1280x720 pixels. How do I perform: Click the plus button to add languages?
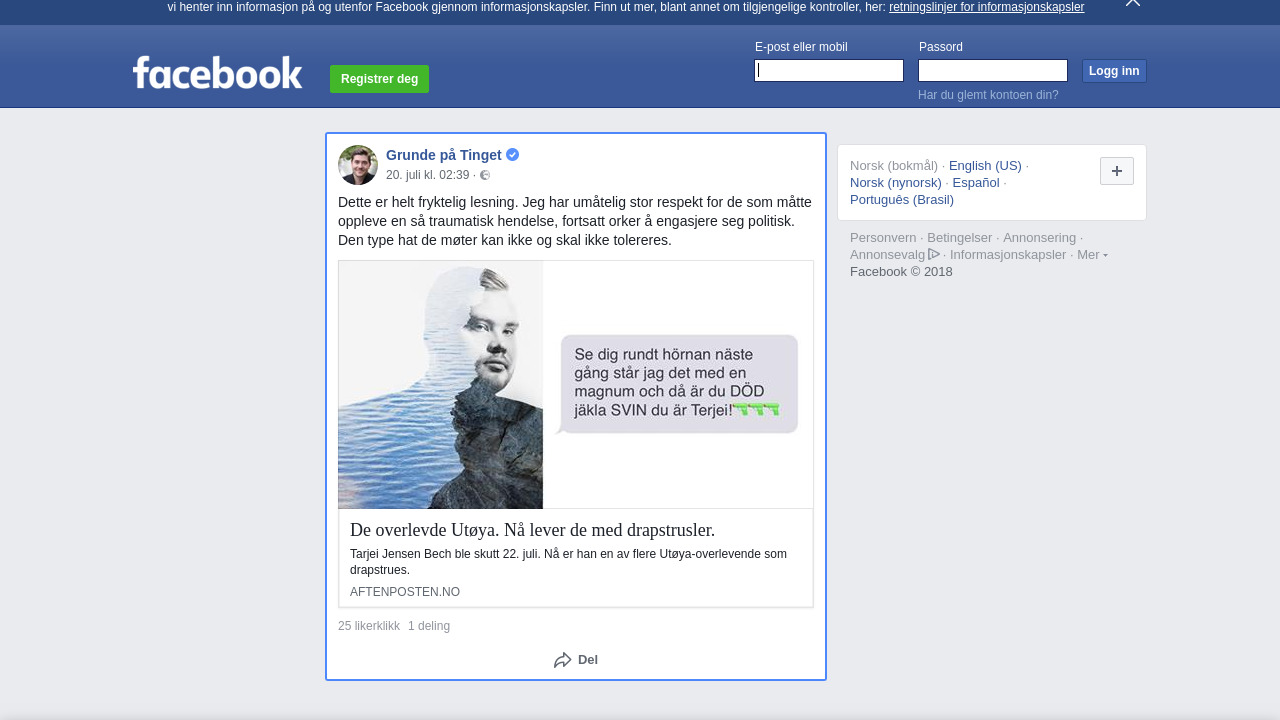click(x=1117, y=171)
